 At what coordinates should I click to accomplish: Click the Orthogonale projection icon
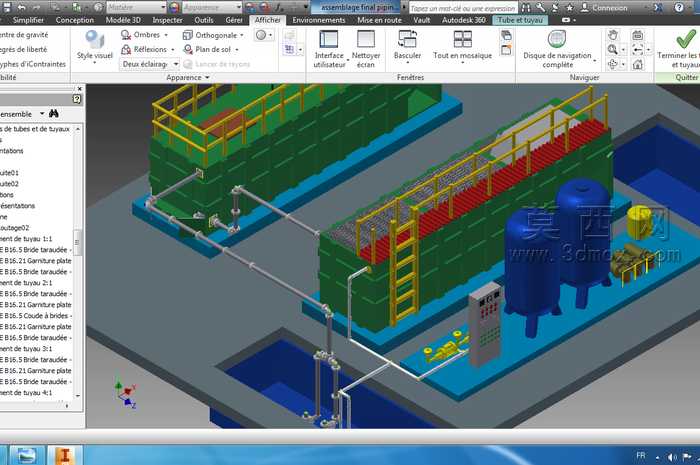click(188, 35)
